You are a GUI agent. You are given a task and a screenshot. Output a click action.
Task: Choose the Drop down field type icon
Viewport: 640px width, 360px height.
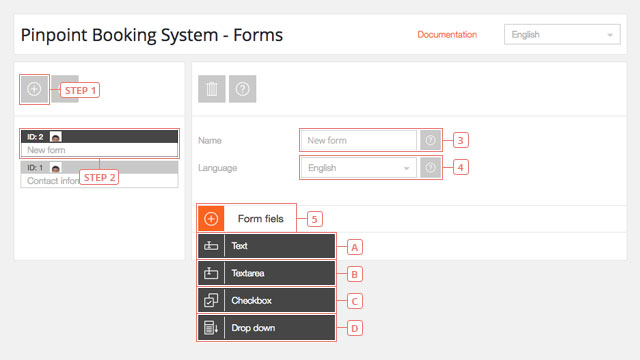tap(211, 328)
